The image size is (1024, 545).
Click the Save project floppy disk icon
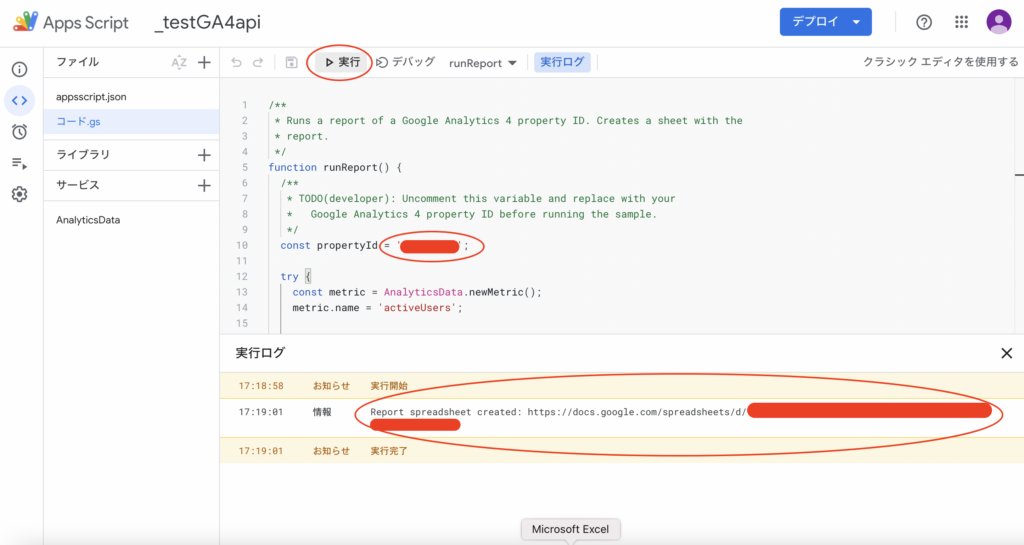[x=291, y=62]
